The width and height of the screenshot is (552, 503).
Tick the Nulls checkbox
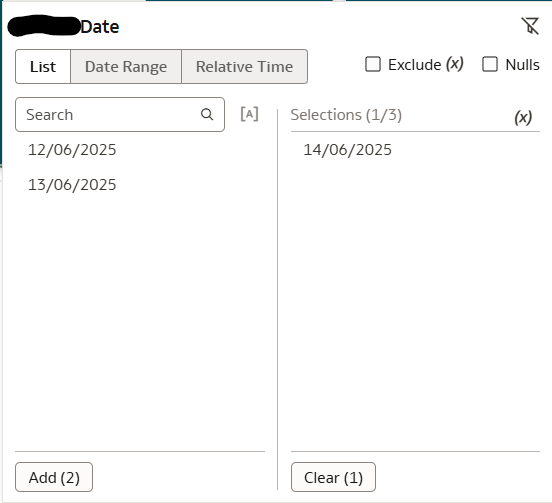coord(490,64)
